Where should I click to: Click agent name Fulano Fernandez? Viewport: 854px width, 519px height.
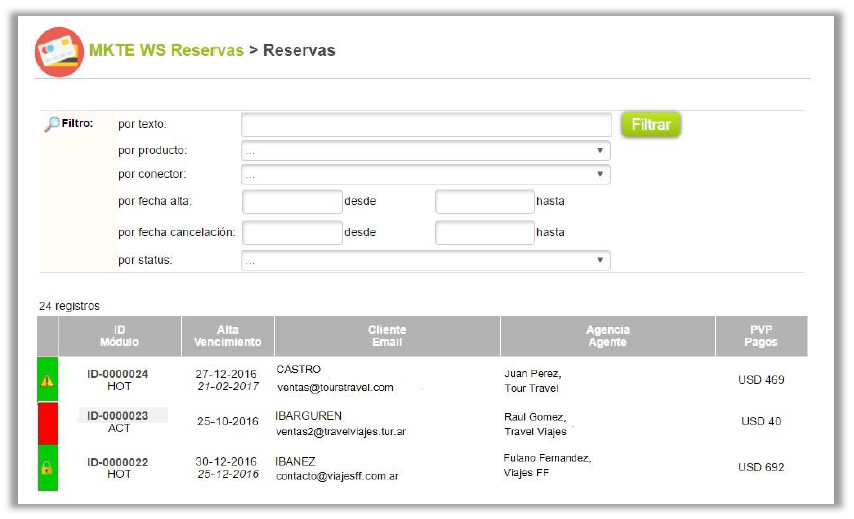pyautogui.click(x=547, y=458)
